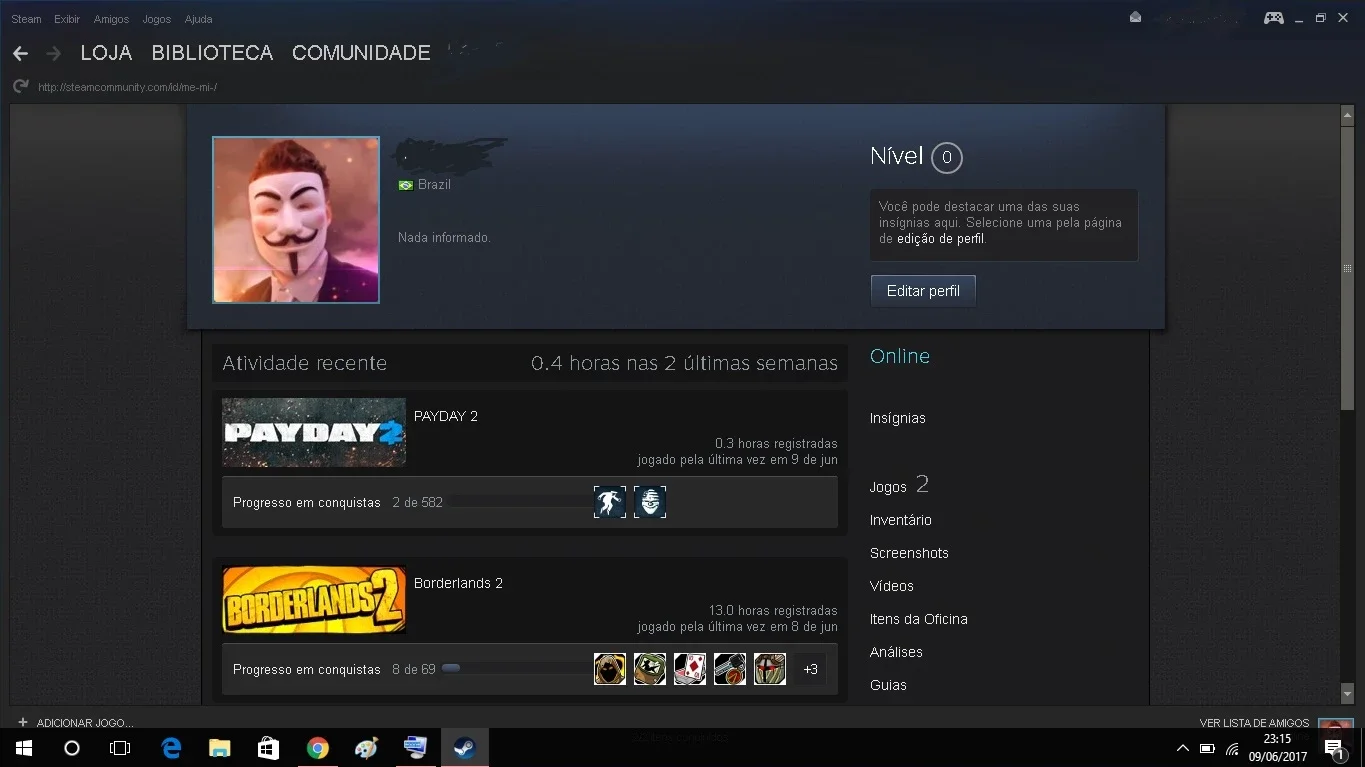This screenshot has width=1365, height=767.
Task: Click the Editar perfil button
Action: pos(923,291)
